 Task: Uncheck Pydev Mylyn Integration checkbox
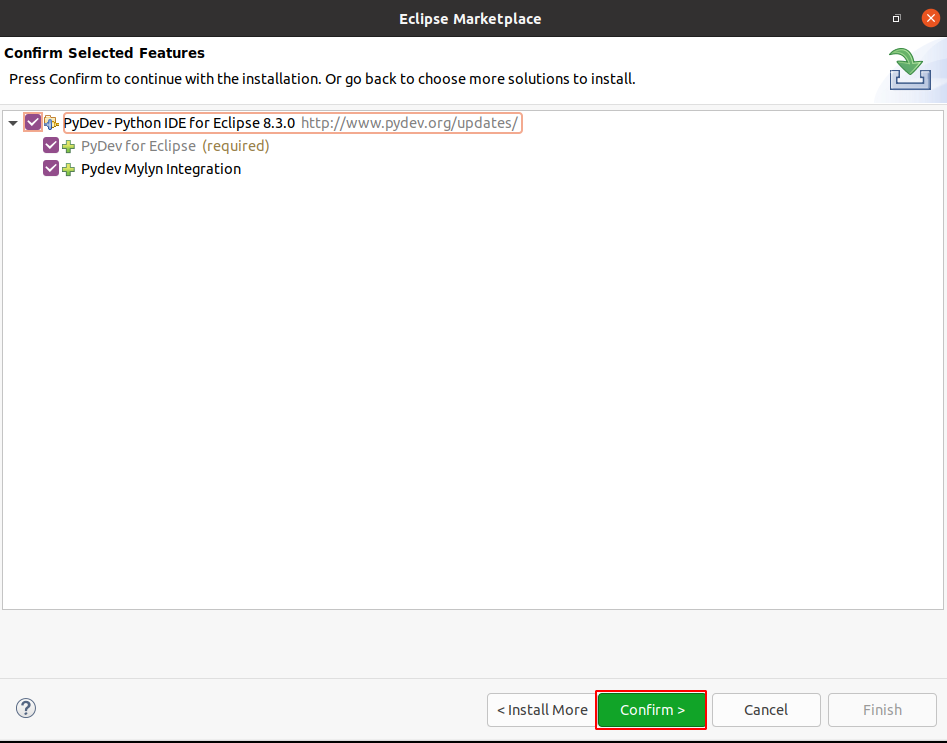[x=51, y=169]
